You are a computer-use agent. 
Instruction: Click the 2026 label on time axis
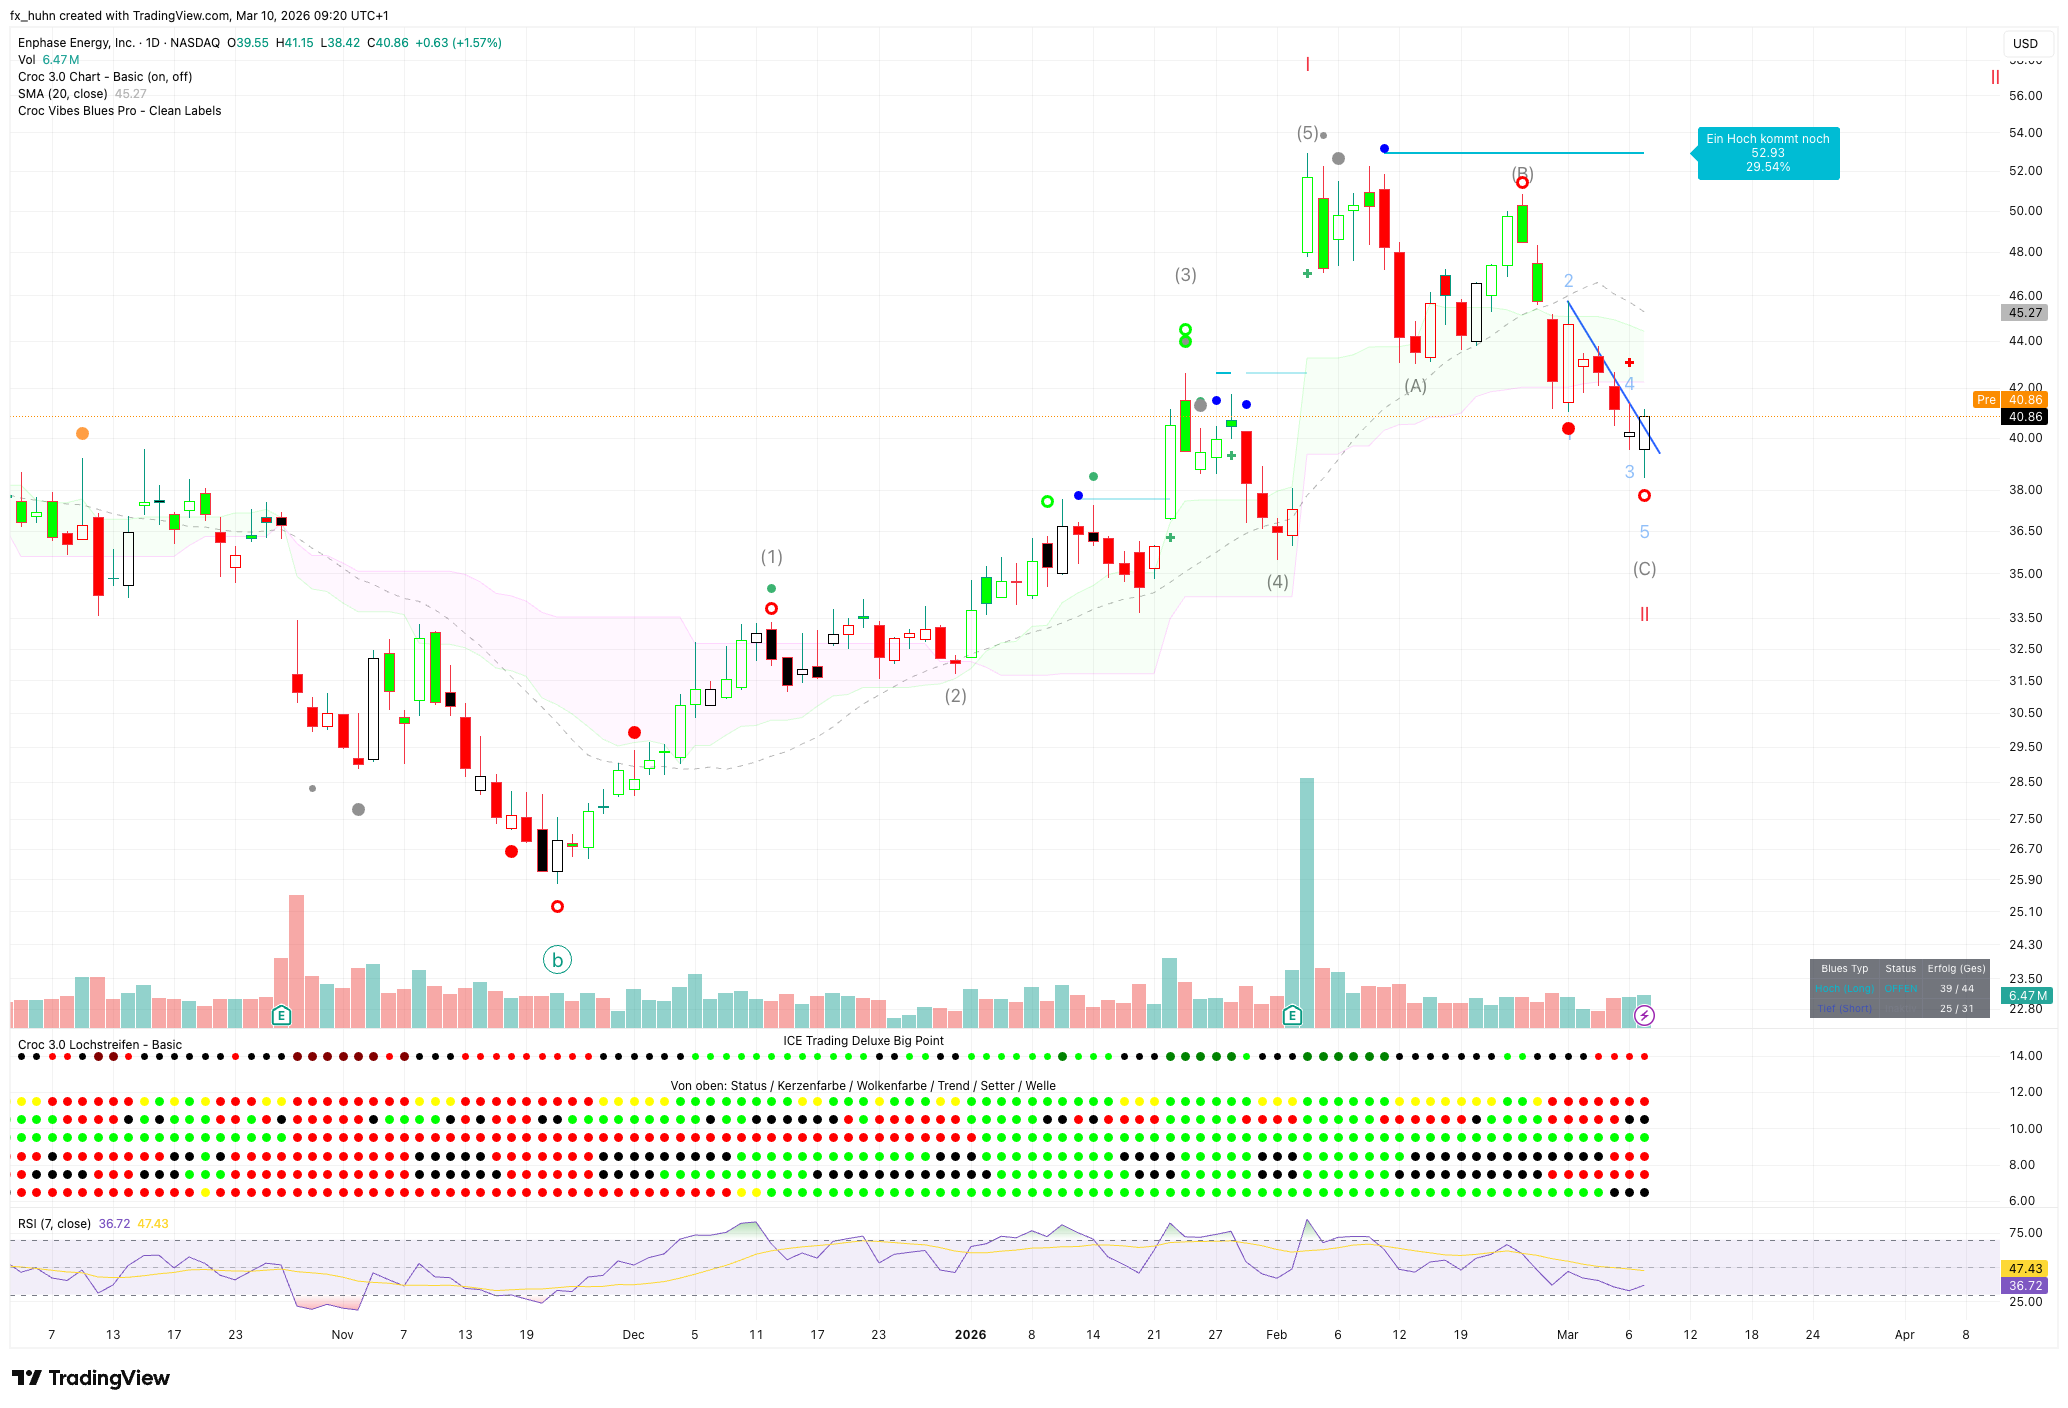[970, 1335]
